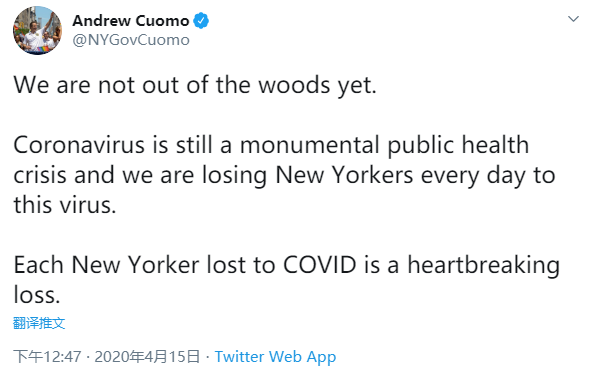The image size is (593, 376).
Task: Click the text "this virus."
Action: tap(65, 205)
